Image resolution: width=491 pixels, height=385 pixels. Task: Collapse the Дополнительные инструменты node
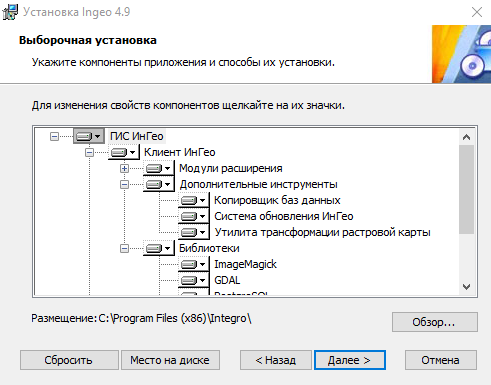point(124,184)
